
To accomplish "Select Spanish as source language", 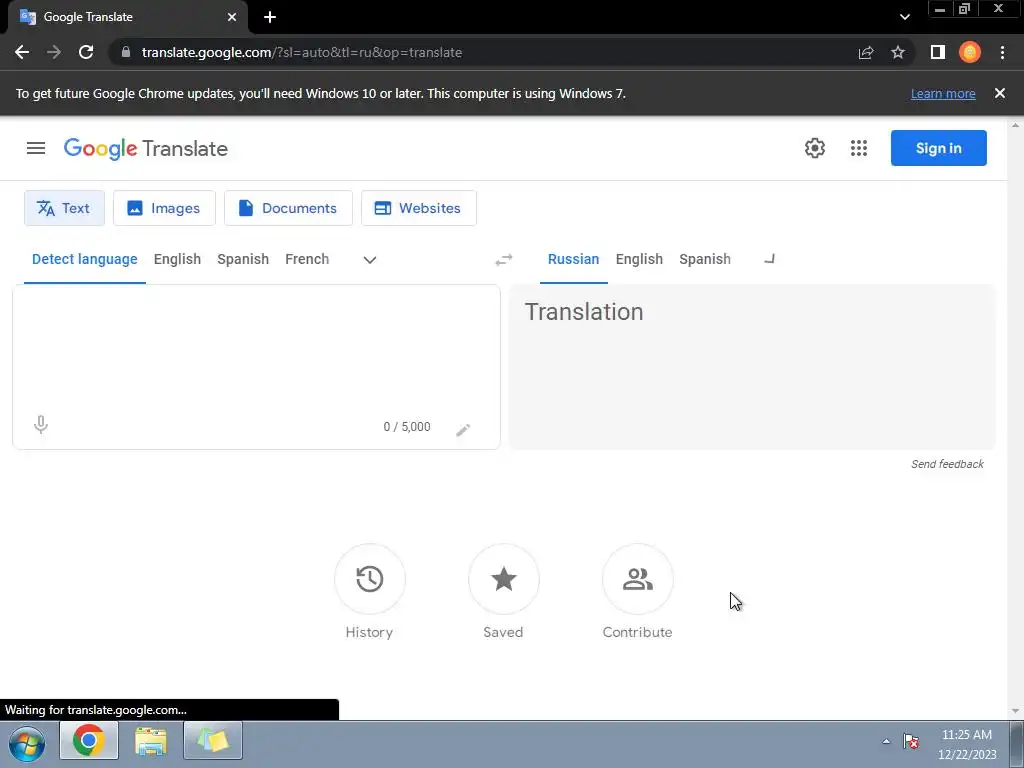I will (243, 259).
